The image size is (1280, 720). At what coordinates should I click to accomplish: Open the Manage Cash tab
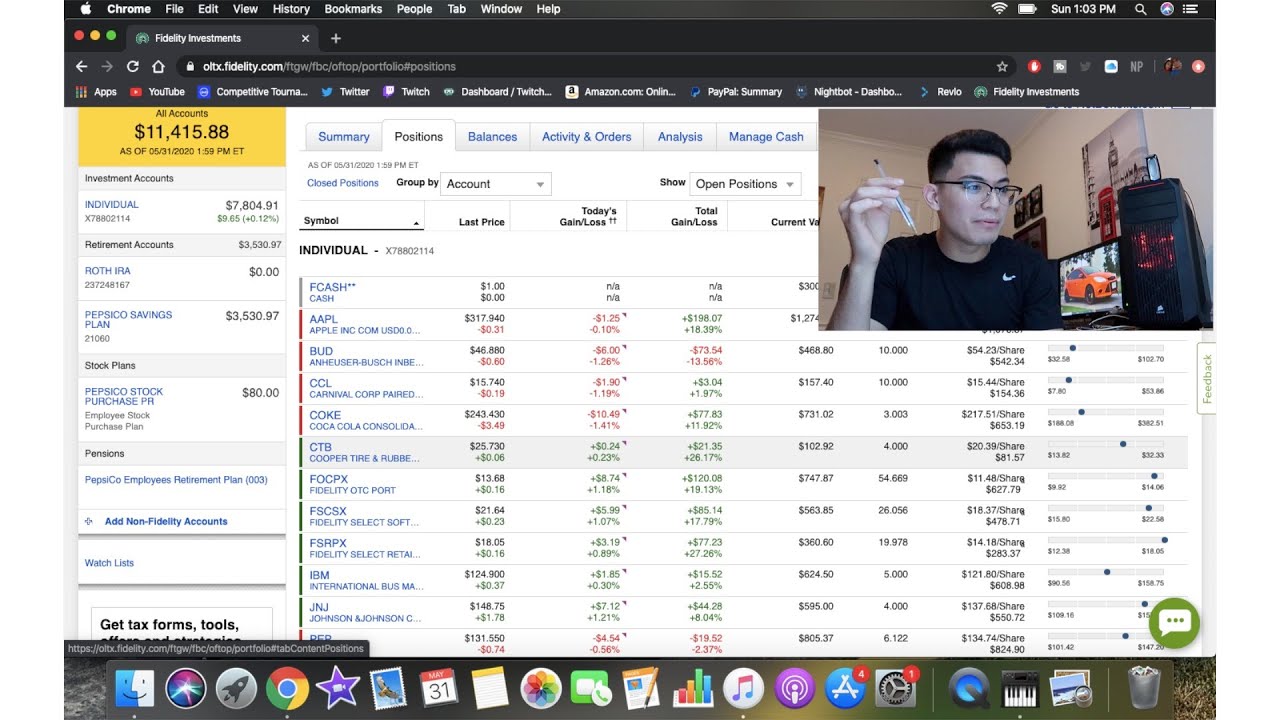point(766,137)
